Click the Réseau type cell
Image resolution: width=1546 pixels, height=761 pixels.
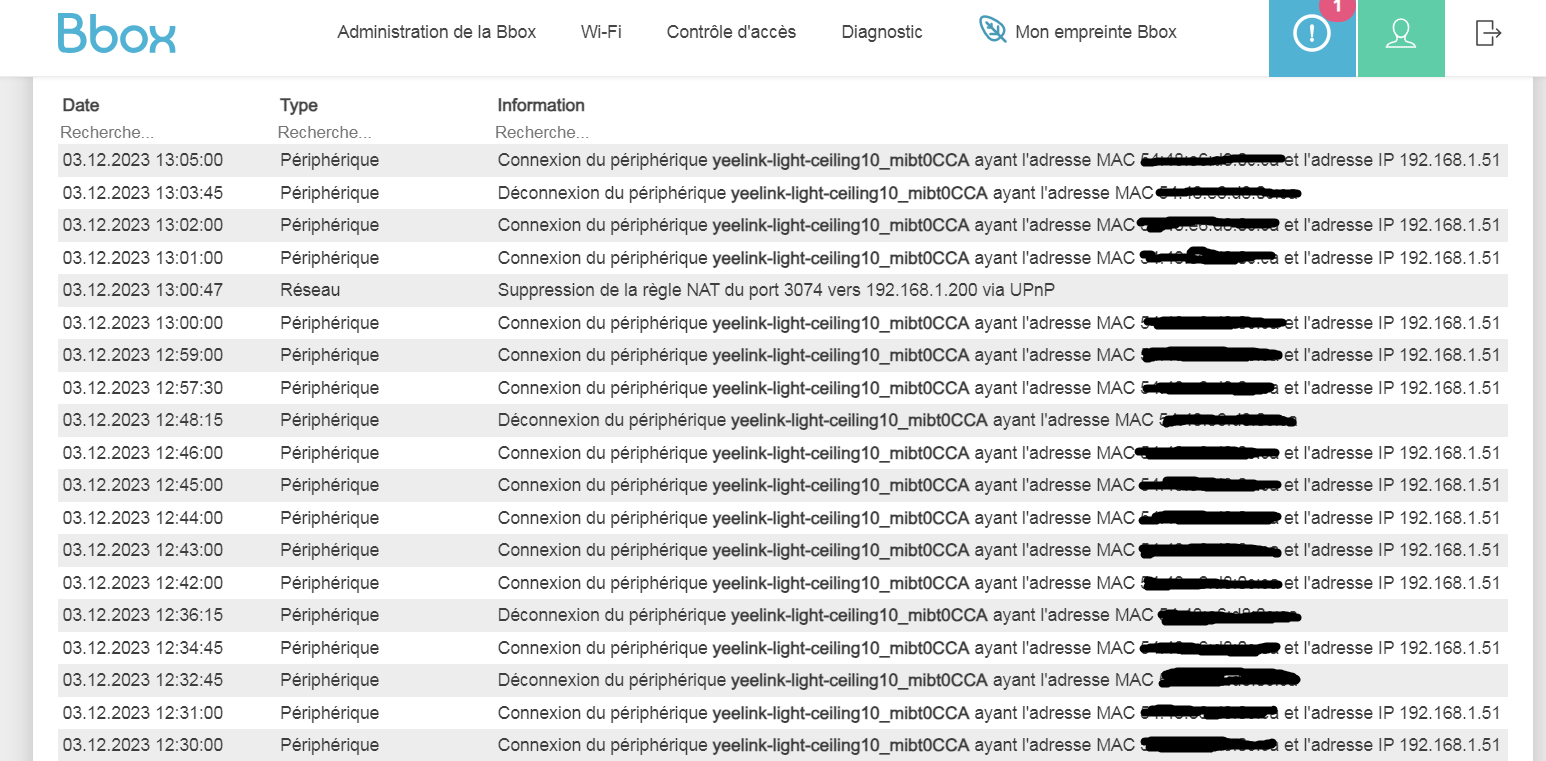pyautogui.click(x=310, y=290)
